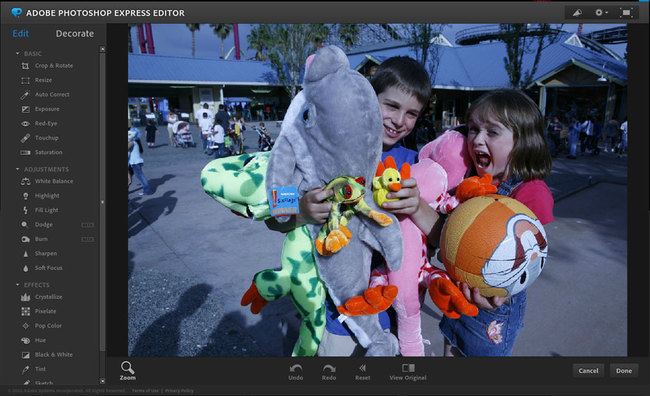
Task: Collapse the Basic section
Action: click(x=17, y=53)
